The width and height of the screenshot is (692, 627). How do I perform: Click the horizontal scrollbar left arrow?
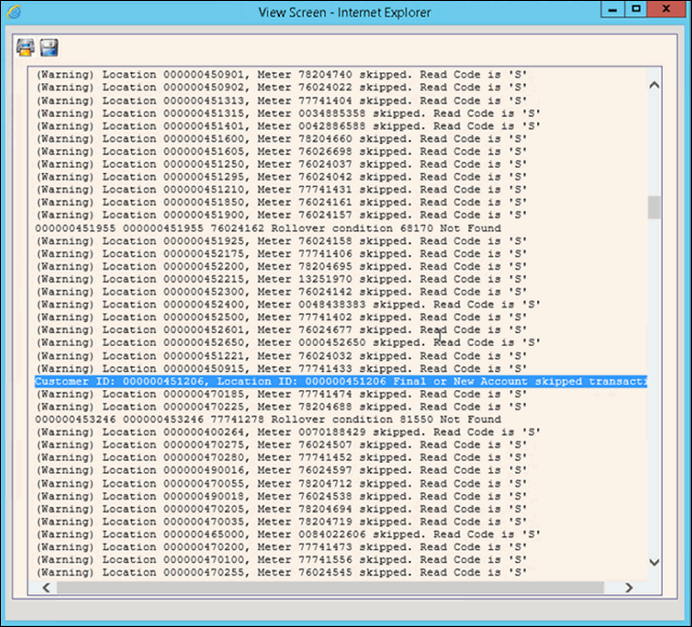tap(46, 588)
